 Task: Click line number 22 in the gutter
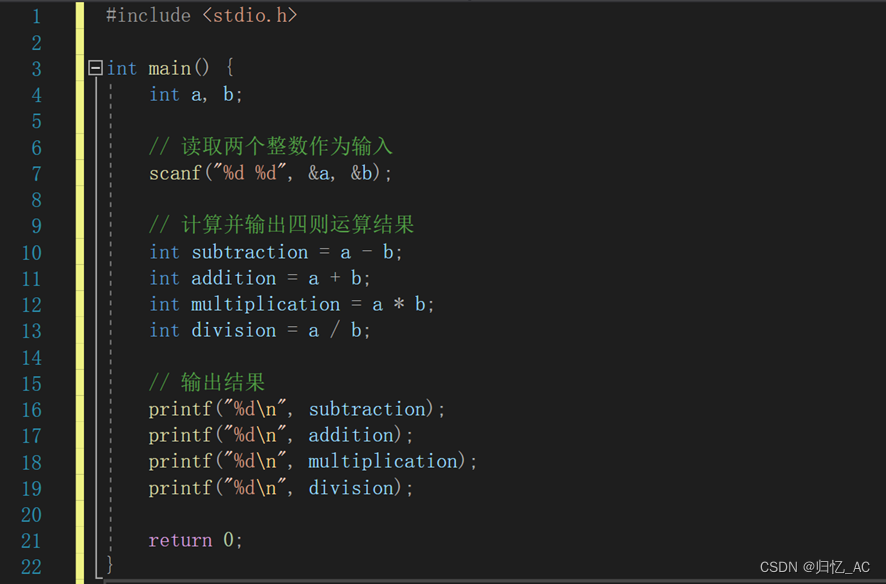[32, 566]
